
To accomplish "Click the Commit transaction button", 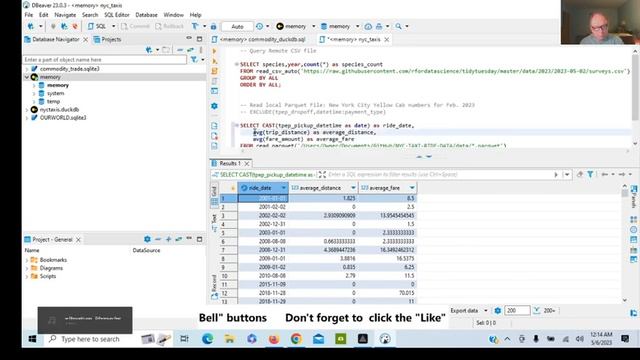I will (x=136, y=26).
